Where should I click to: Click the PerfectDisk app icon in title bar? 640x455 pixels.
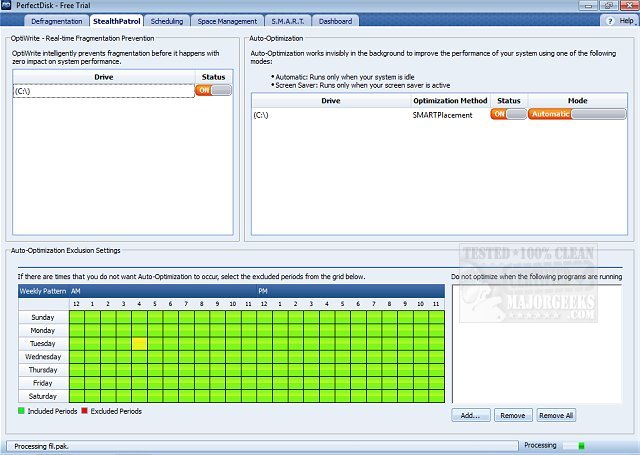(x=6, y=5)
